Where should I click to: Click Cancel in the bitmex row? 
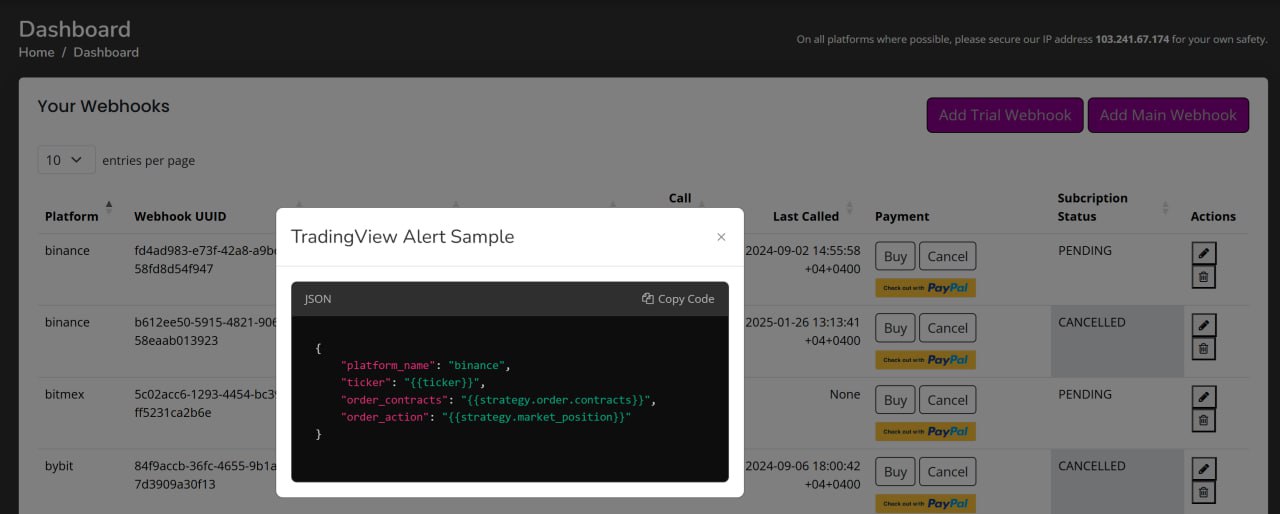point(947,400)
